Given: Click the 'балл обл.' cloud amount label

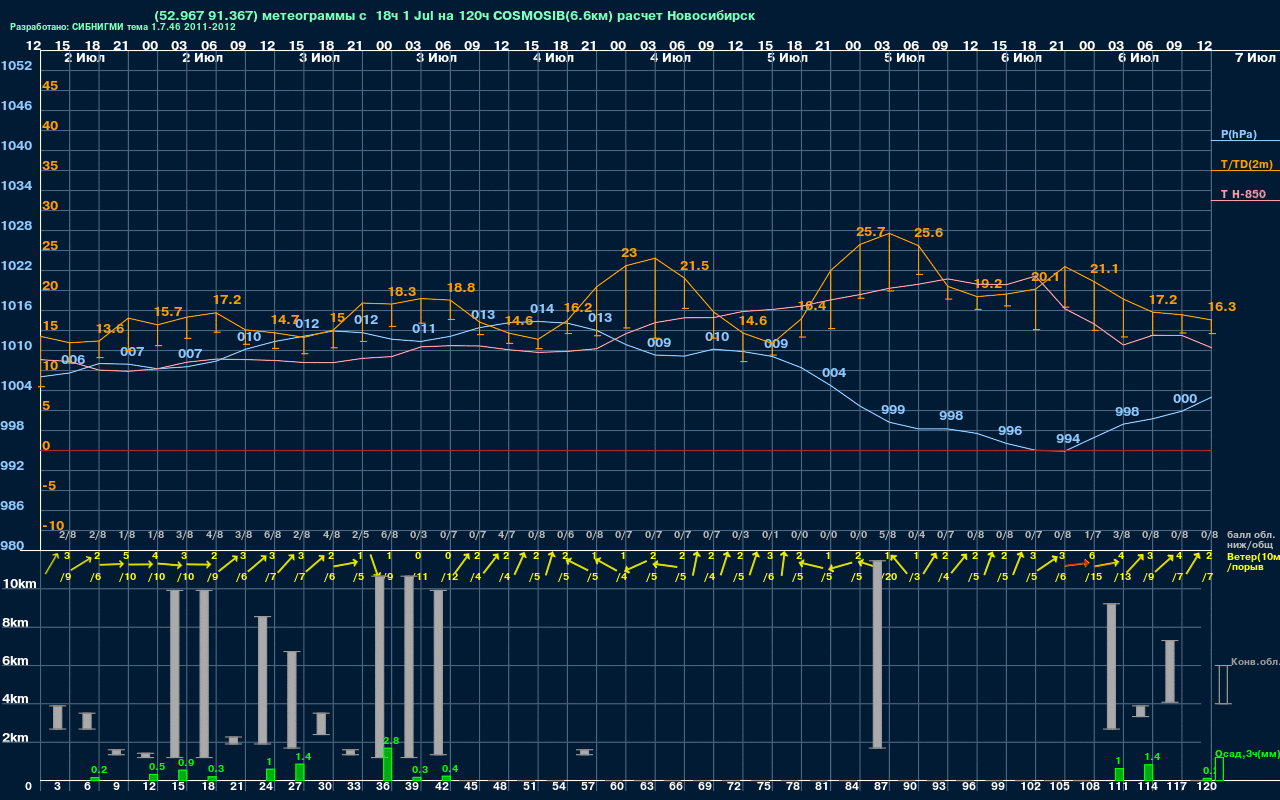Looking at the screenshot, I should (x=1250, y=535).
